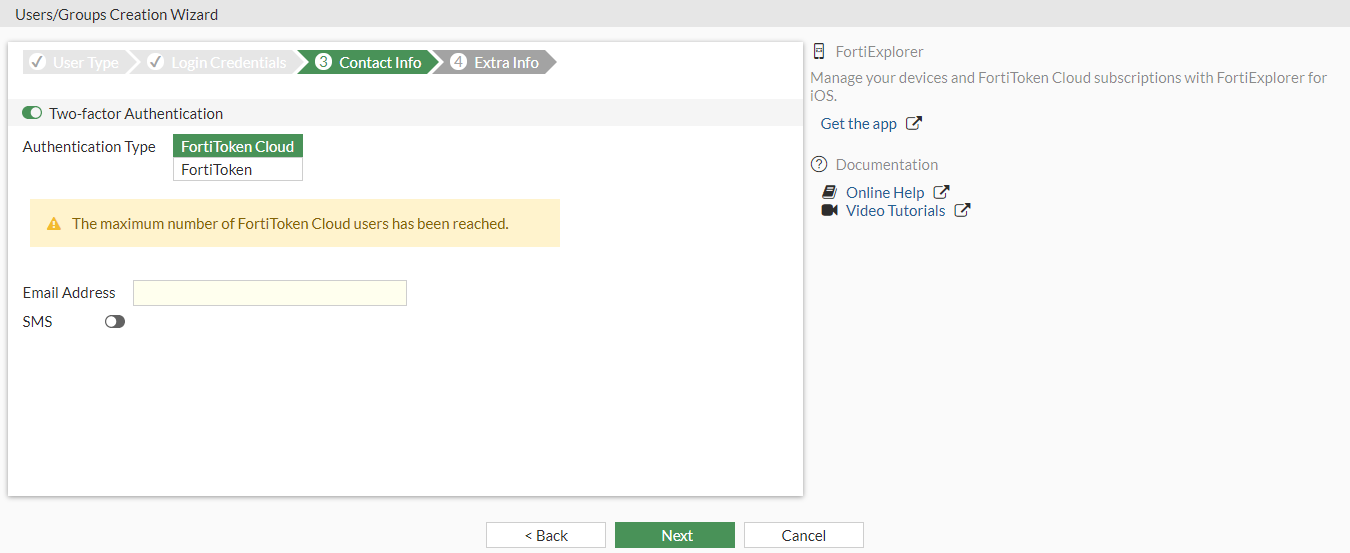The image size is (1350, 553).
Task: Toggle the Two-factor Authentication switch
Action: click(32, 114)
